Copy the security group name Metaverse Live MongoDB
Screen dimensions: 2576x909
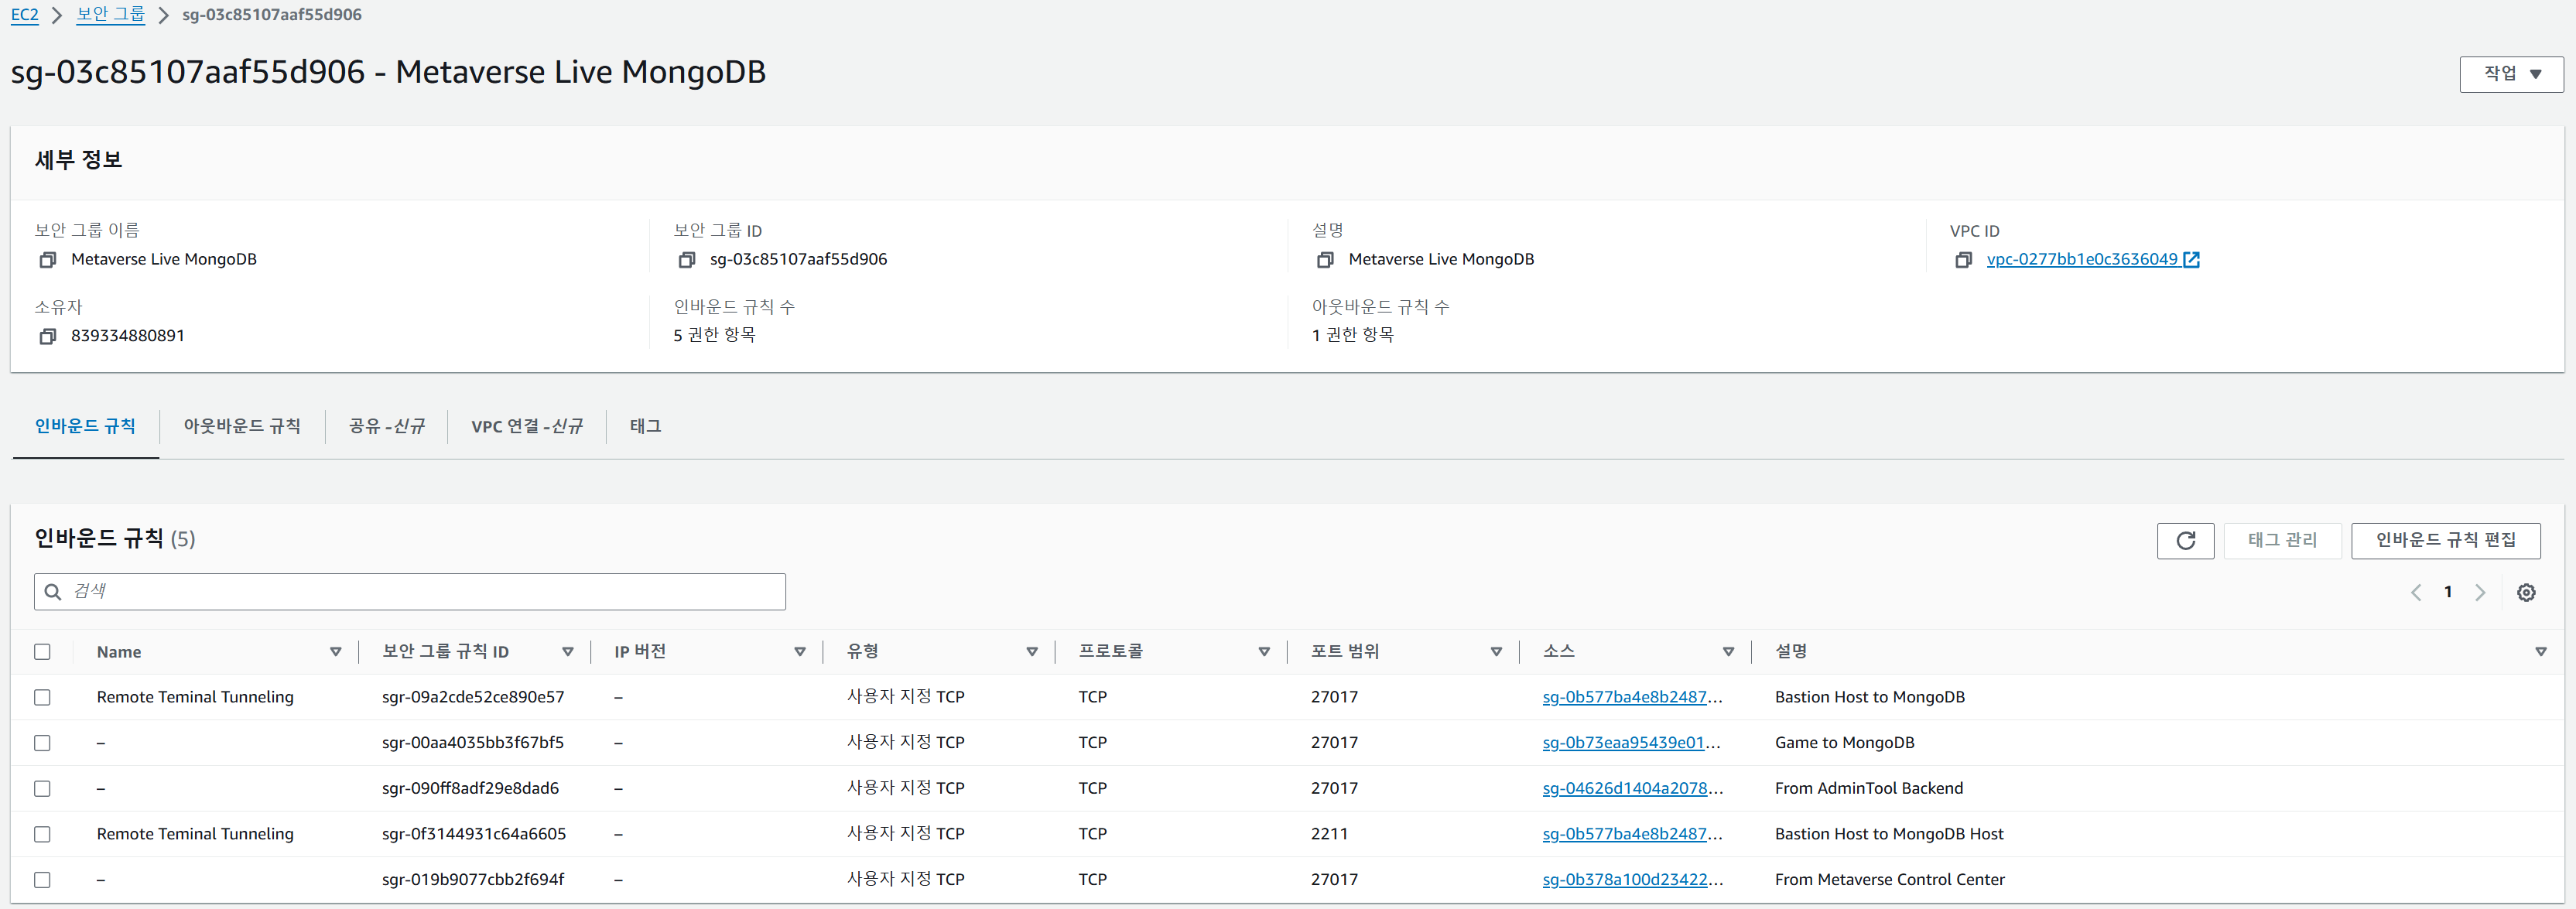click(47, 260)
